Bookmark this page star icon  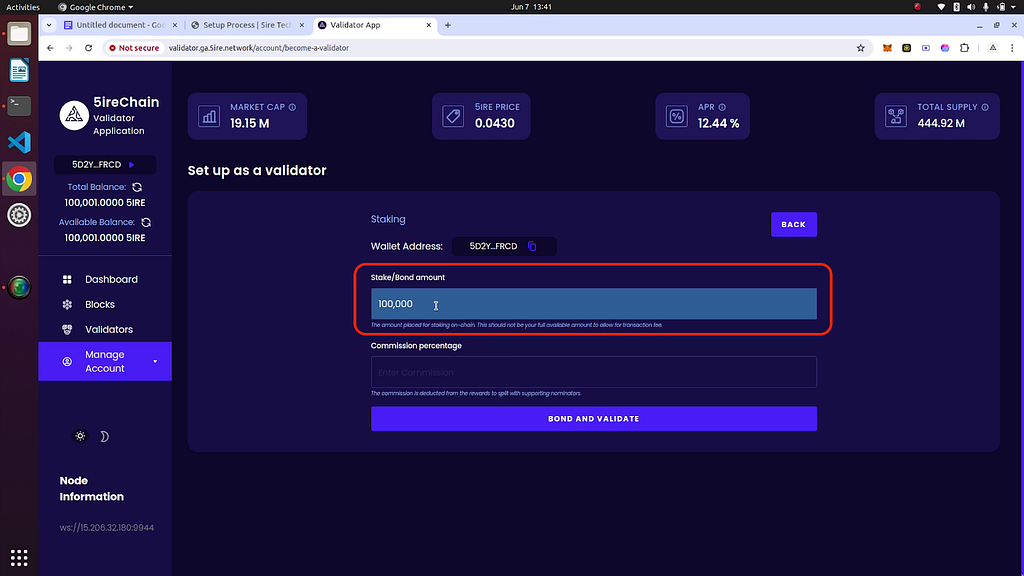(x=861, y=48)
